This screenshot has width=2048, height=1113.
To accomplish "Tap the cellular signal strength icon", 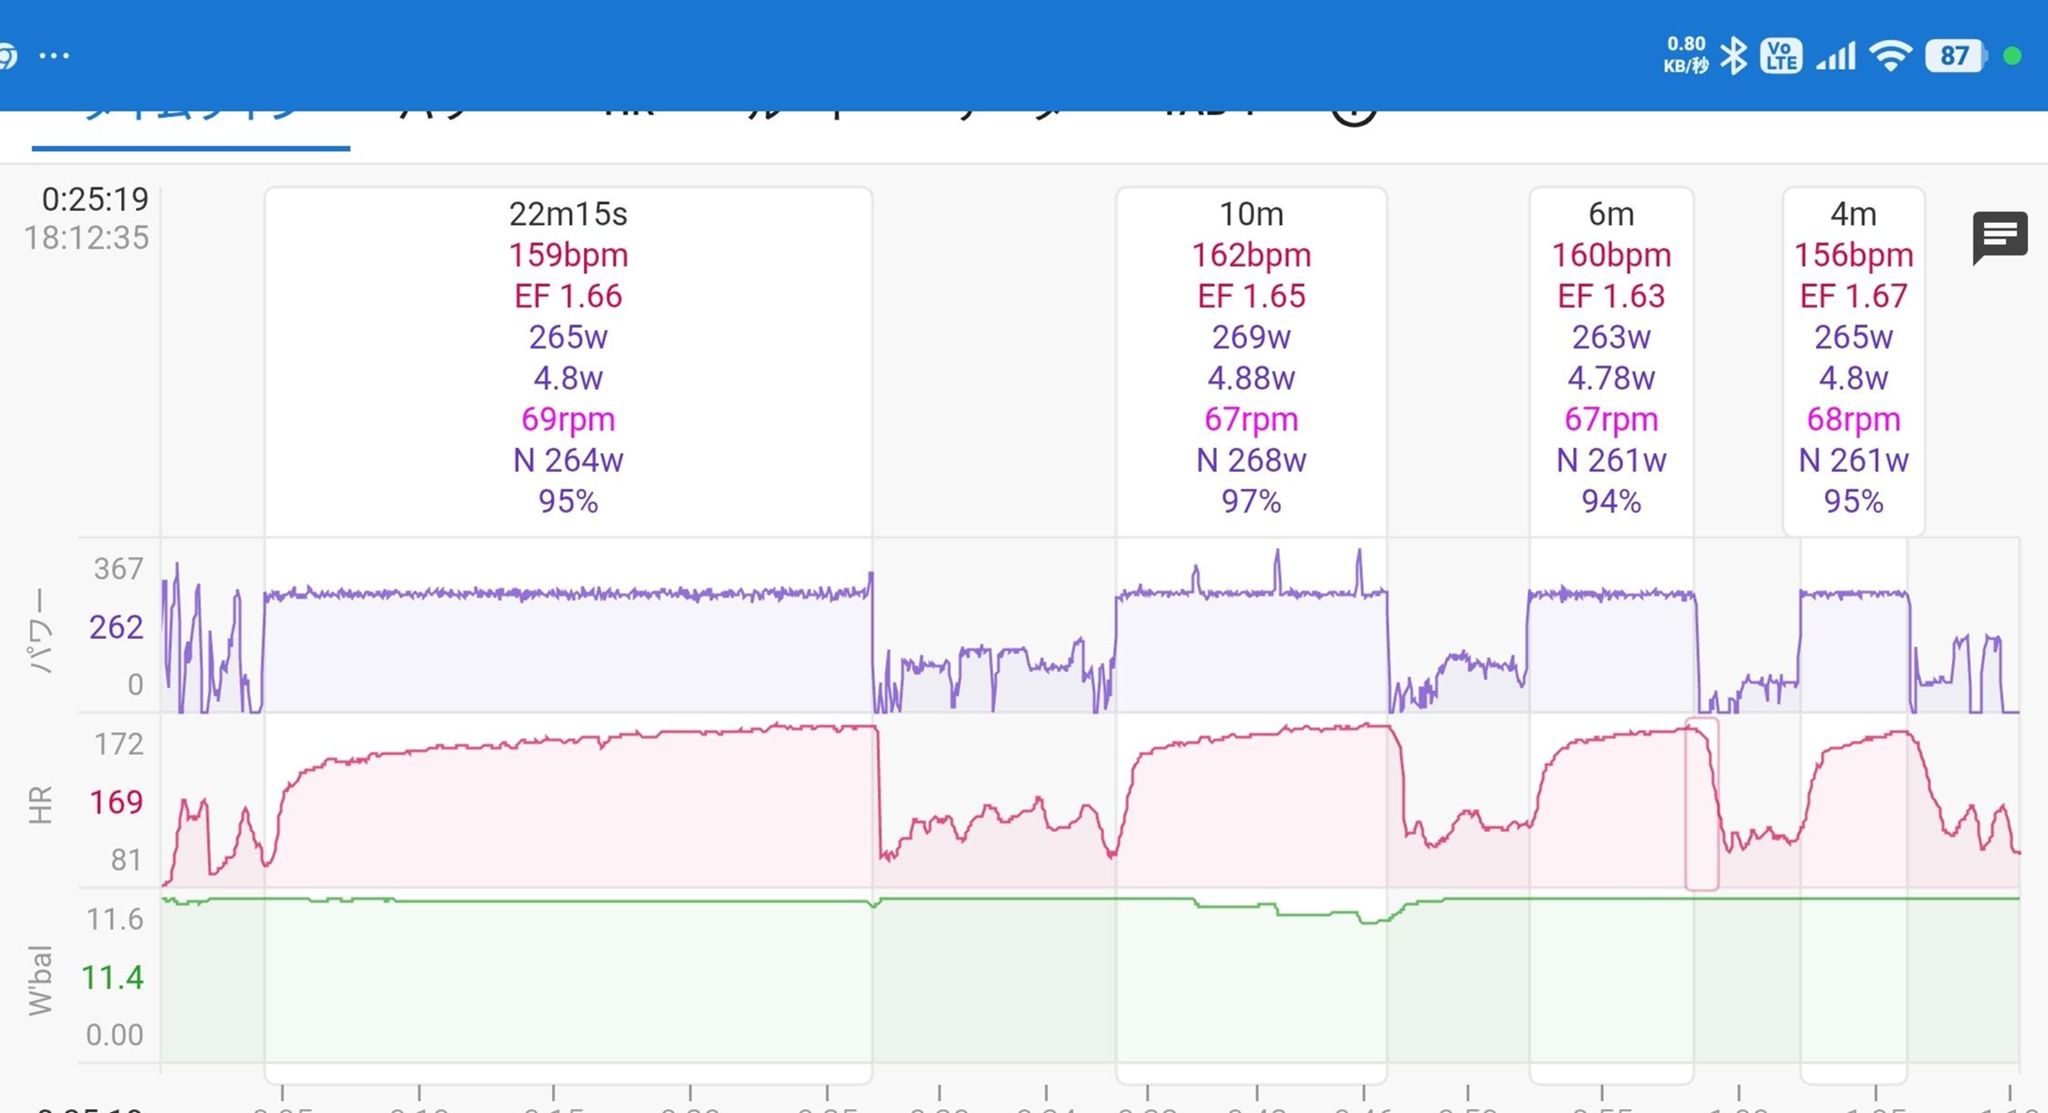I will click(x=1835, y=56).
